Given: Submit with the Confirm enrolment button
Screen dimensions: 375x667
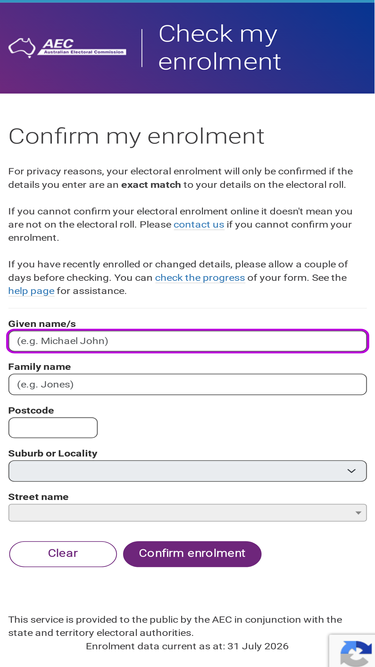Looking at the screenshot, I should [192, 553].
